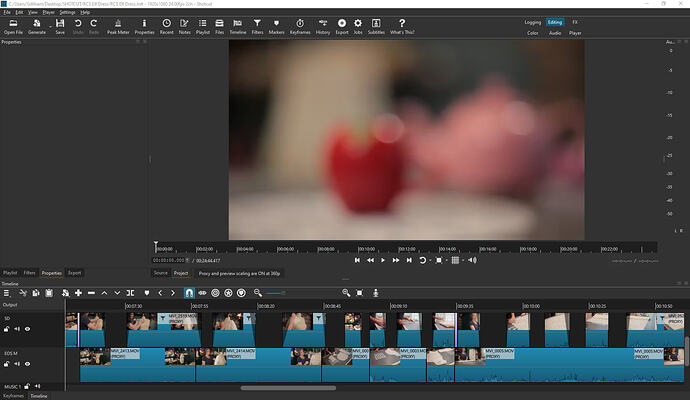This screenshot has height=400, width=690.
Task: Show the Playlist panel from the toolbar
Action: [202, 26]
